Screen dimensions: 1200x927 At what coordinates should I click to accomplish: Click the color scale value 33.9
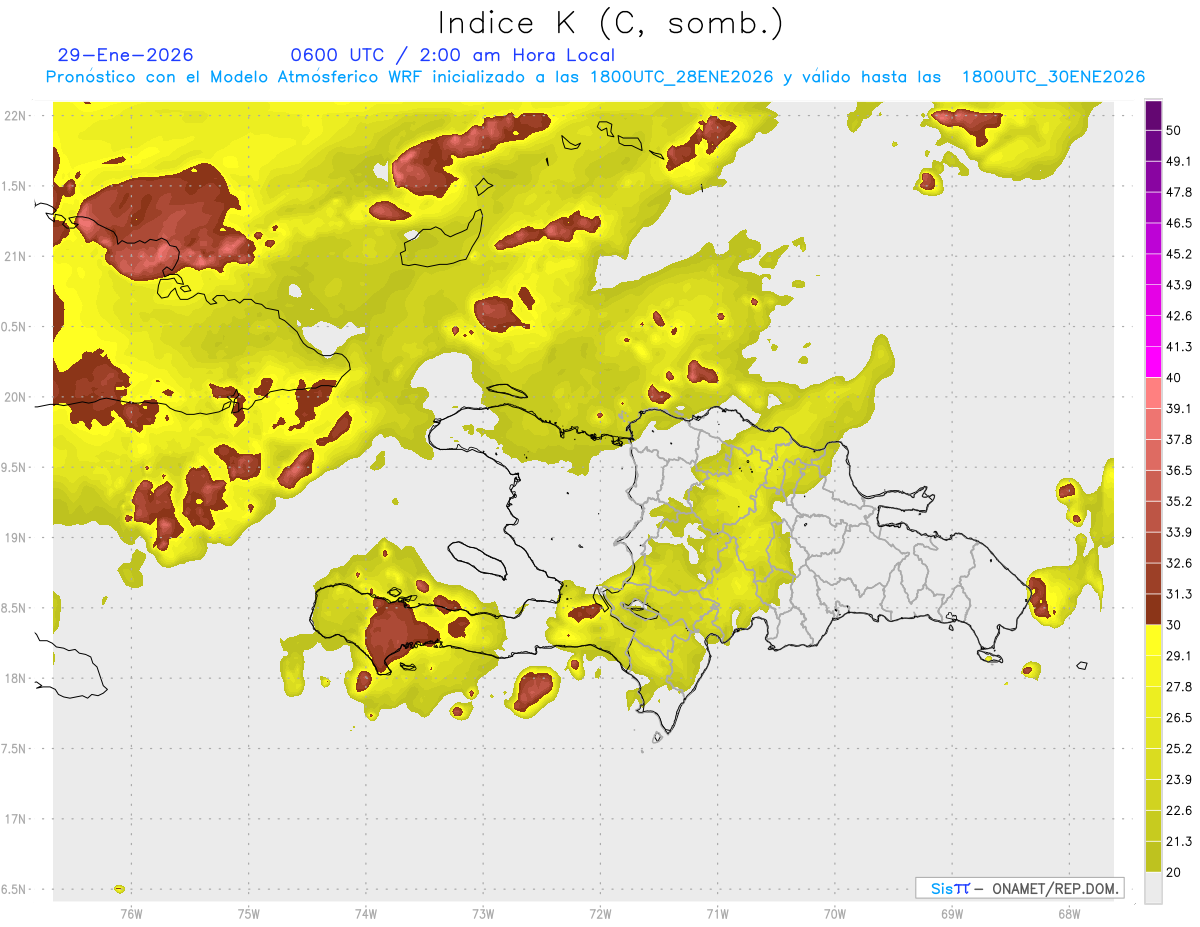1179,532
